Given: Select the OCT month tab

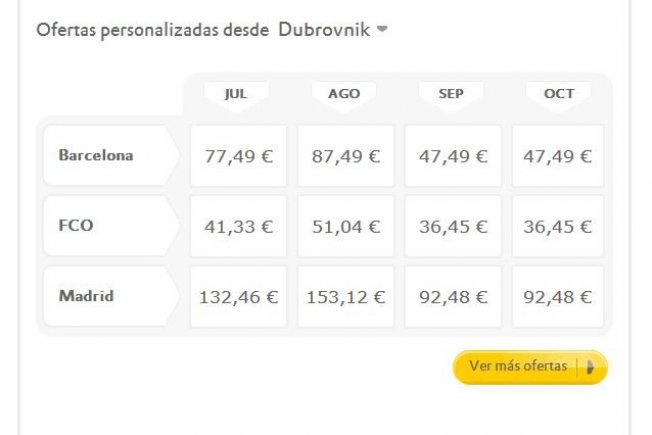Looking at the screenshot, I should pyautogui.click(x=559, y=95).
